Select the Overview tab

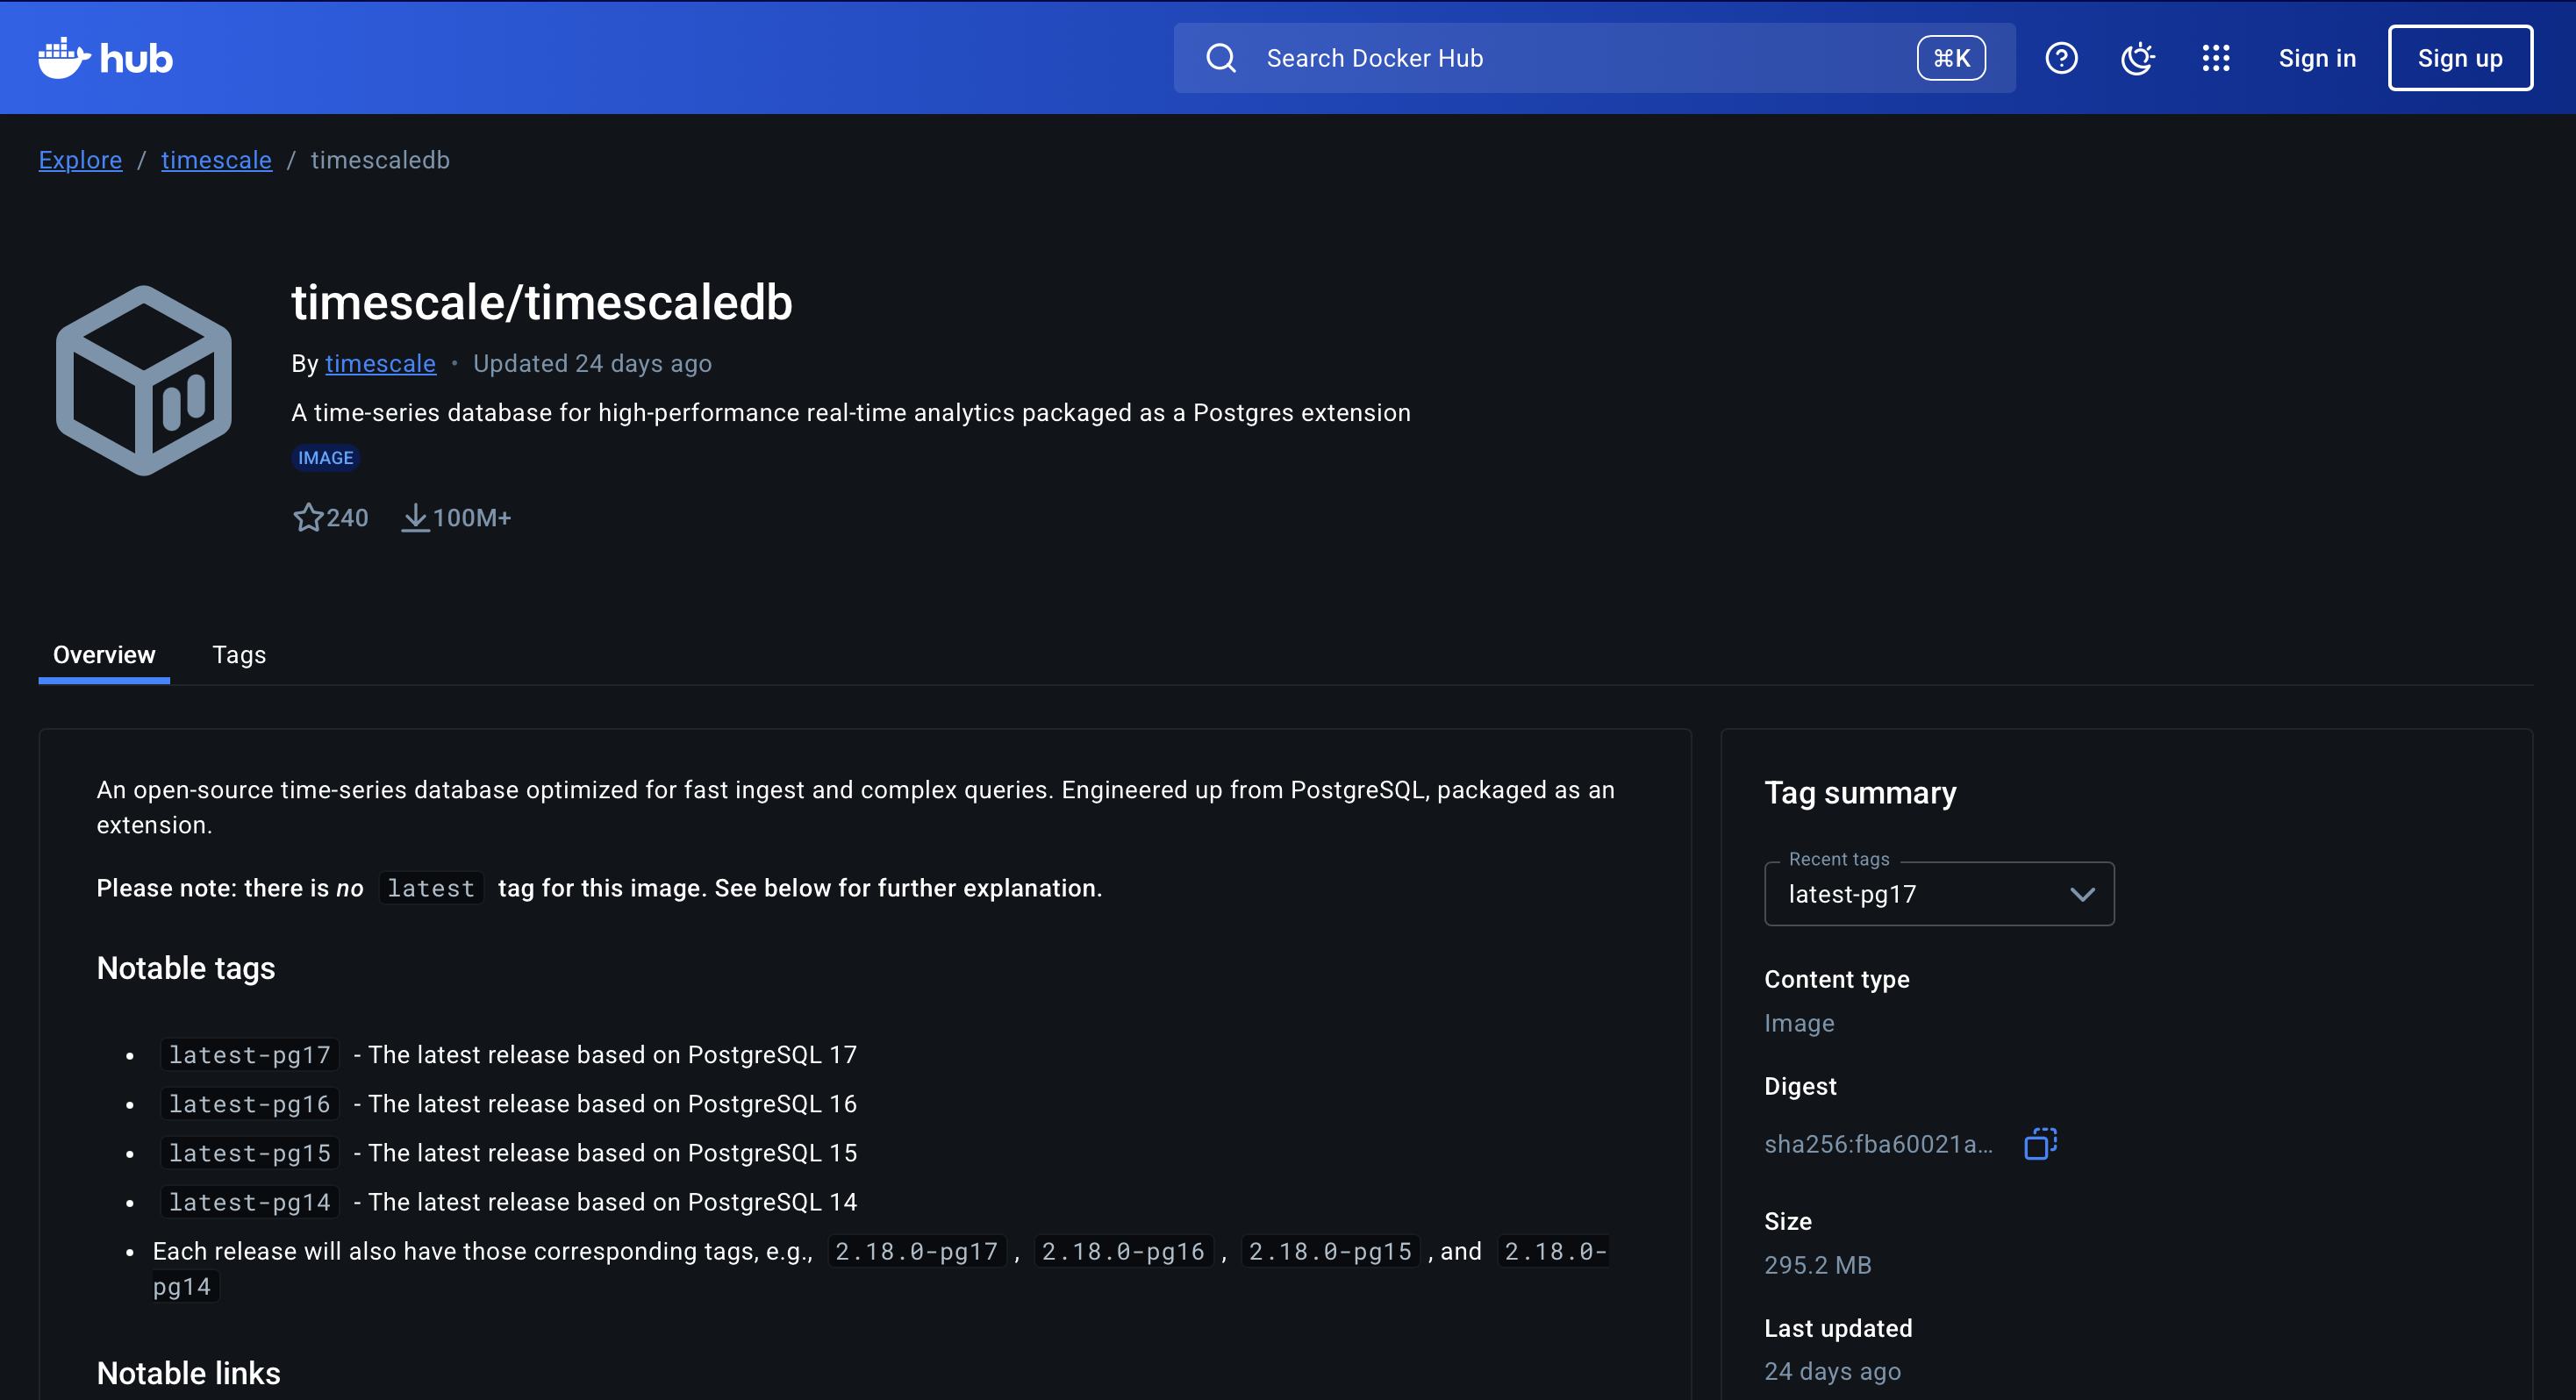tap(104, 655)
